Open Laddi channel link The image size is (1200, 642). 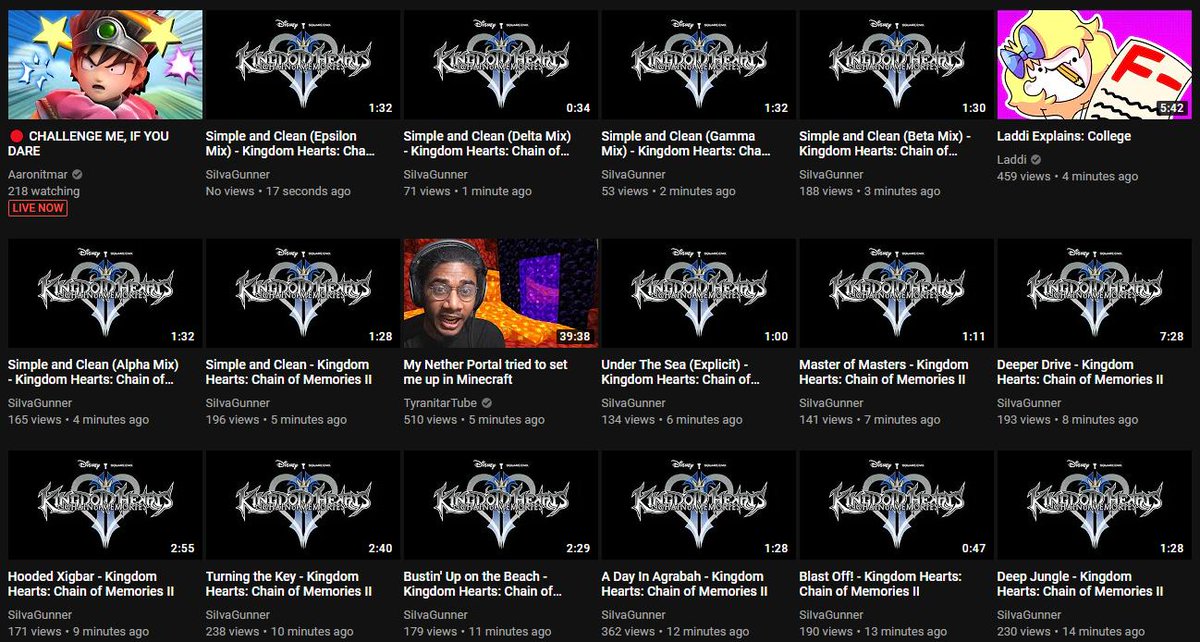click(1012, 160)
